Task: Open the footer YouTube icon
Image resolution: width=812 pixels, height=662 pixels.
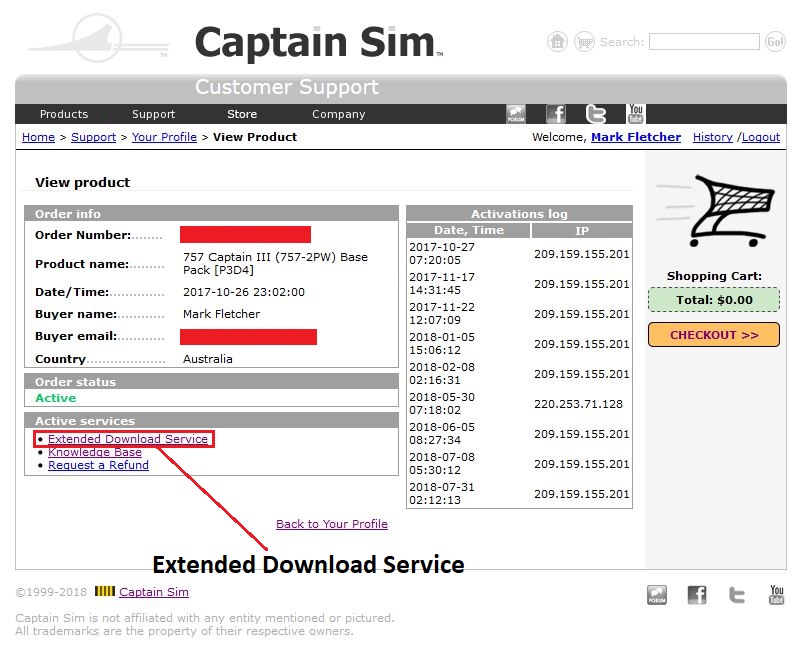Action: pos(776,594)
